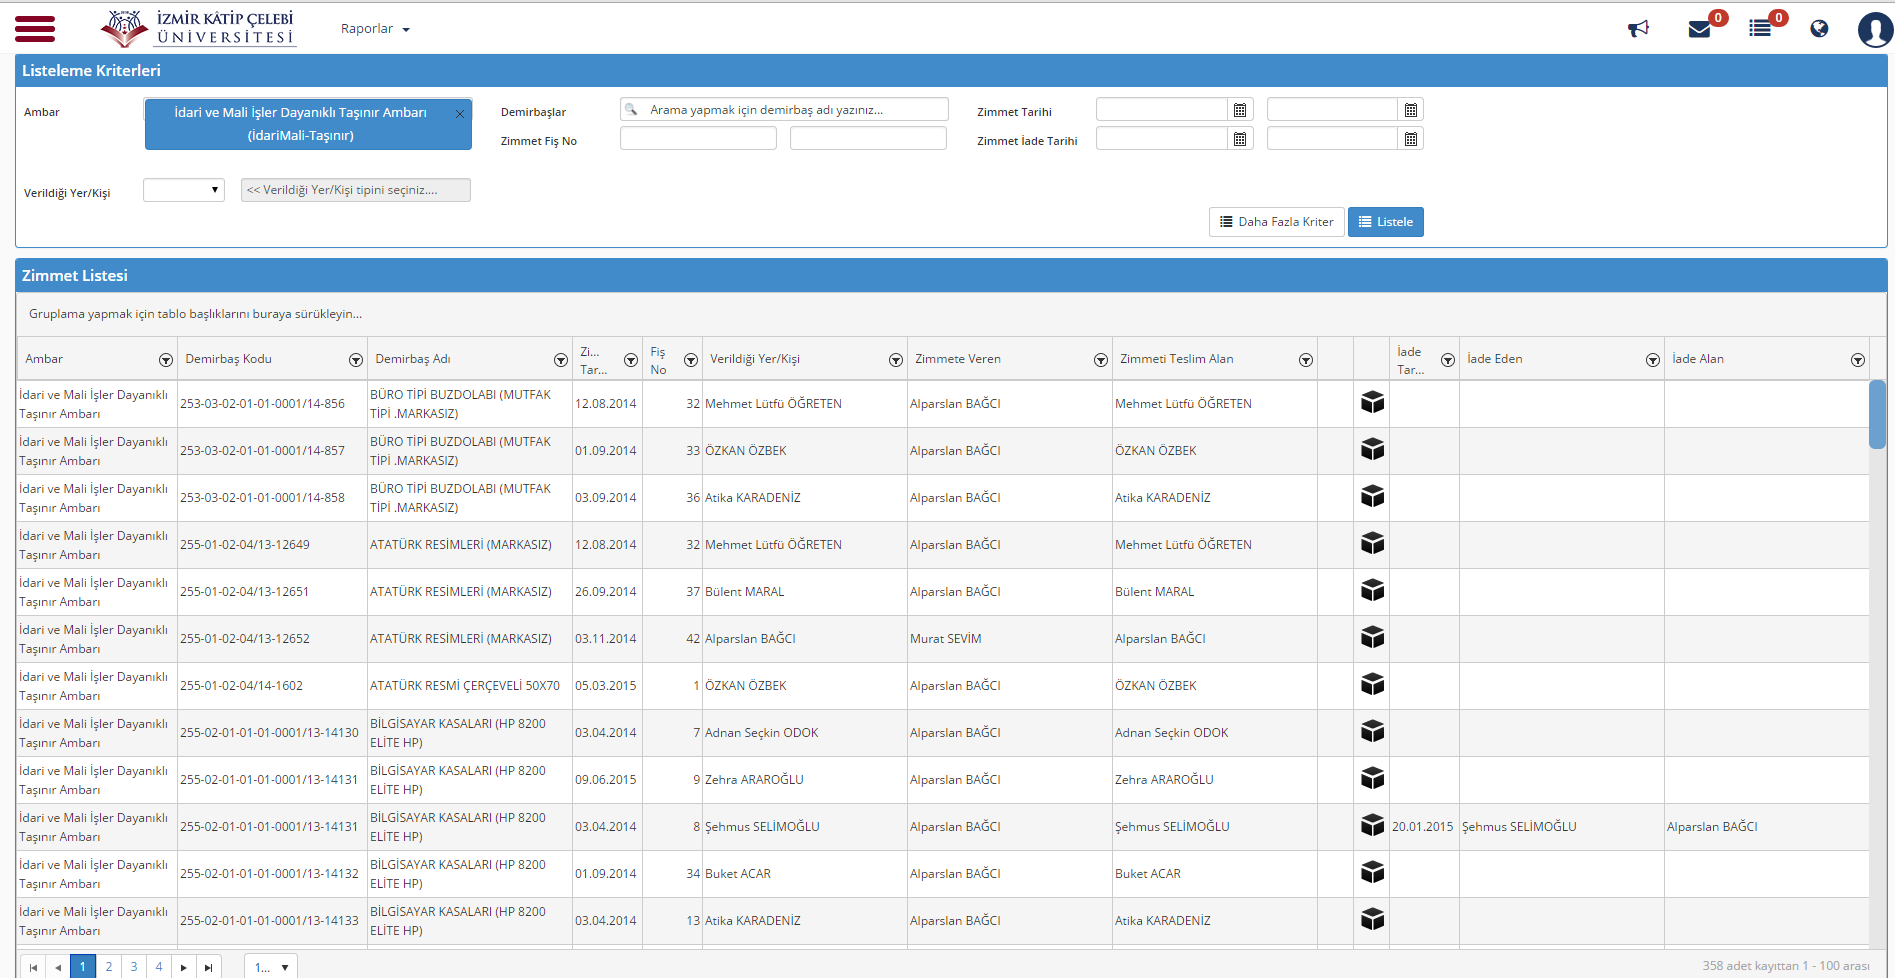This screenshot has width=1895, height=978.
Task: Open the İade Eden column filter menu
Action: pyautogui.click(x=1653, y=360)
